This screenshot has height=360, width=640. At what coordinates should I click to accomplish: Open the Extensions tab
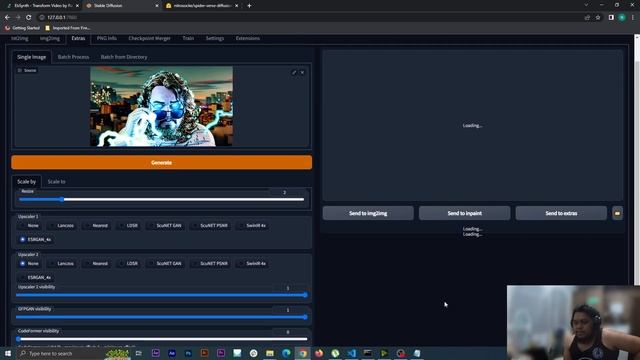(x=248, y=38)
